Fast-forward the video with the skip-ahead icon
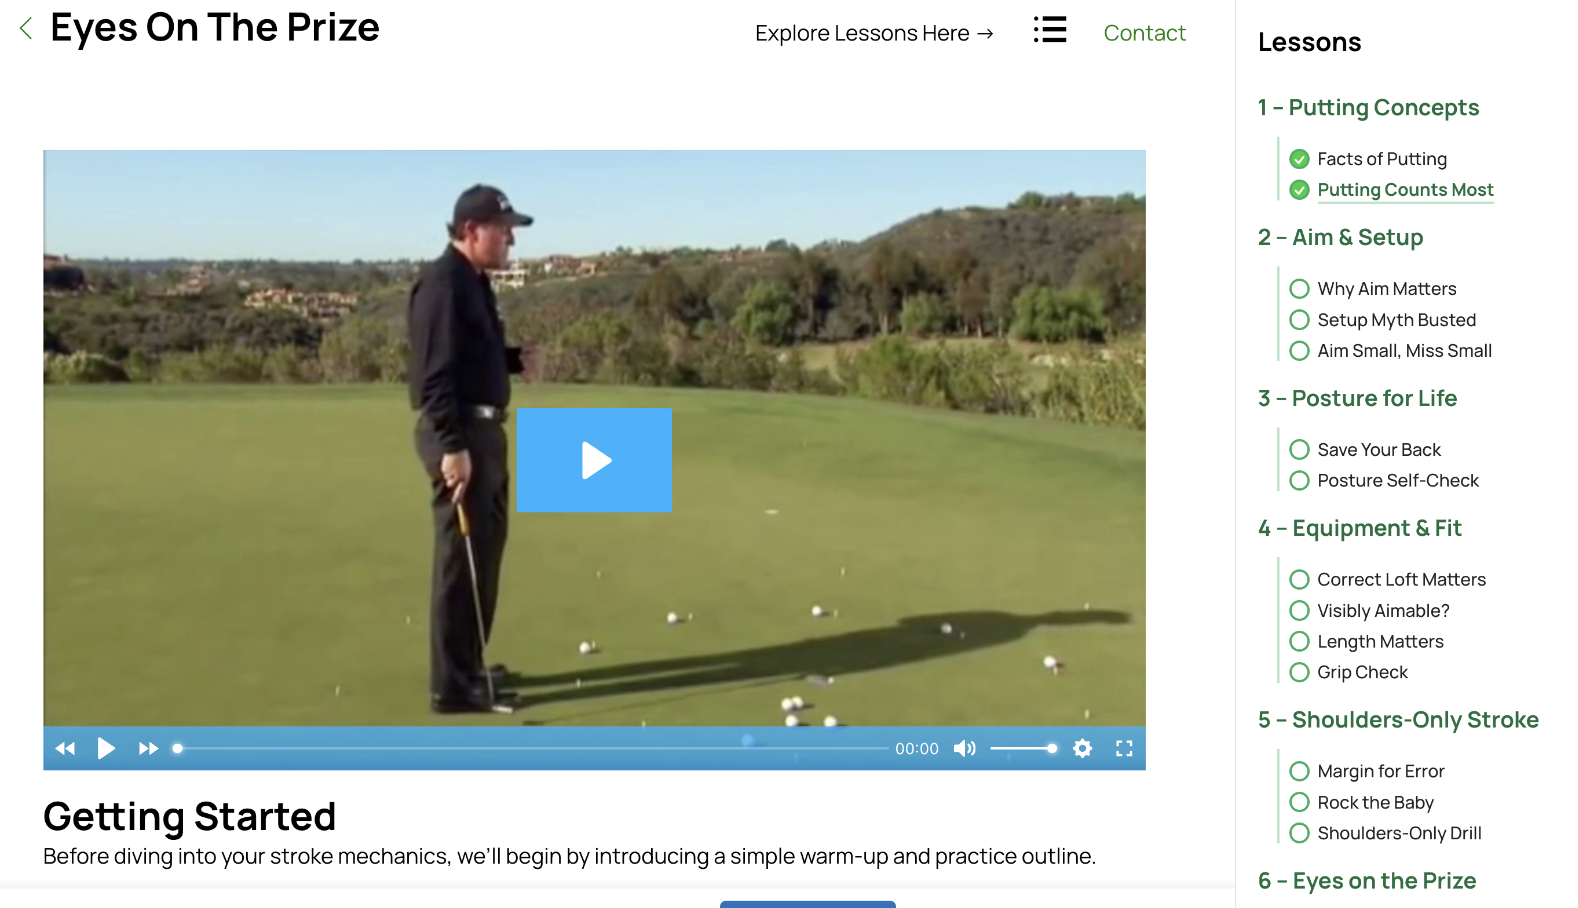This screenshot has height=908, width=1578. (148, 748)
